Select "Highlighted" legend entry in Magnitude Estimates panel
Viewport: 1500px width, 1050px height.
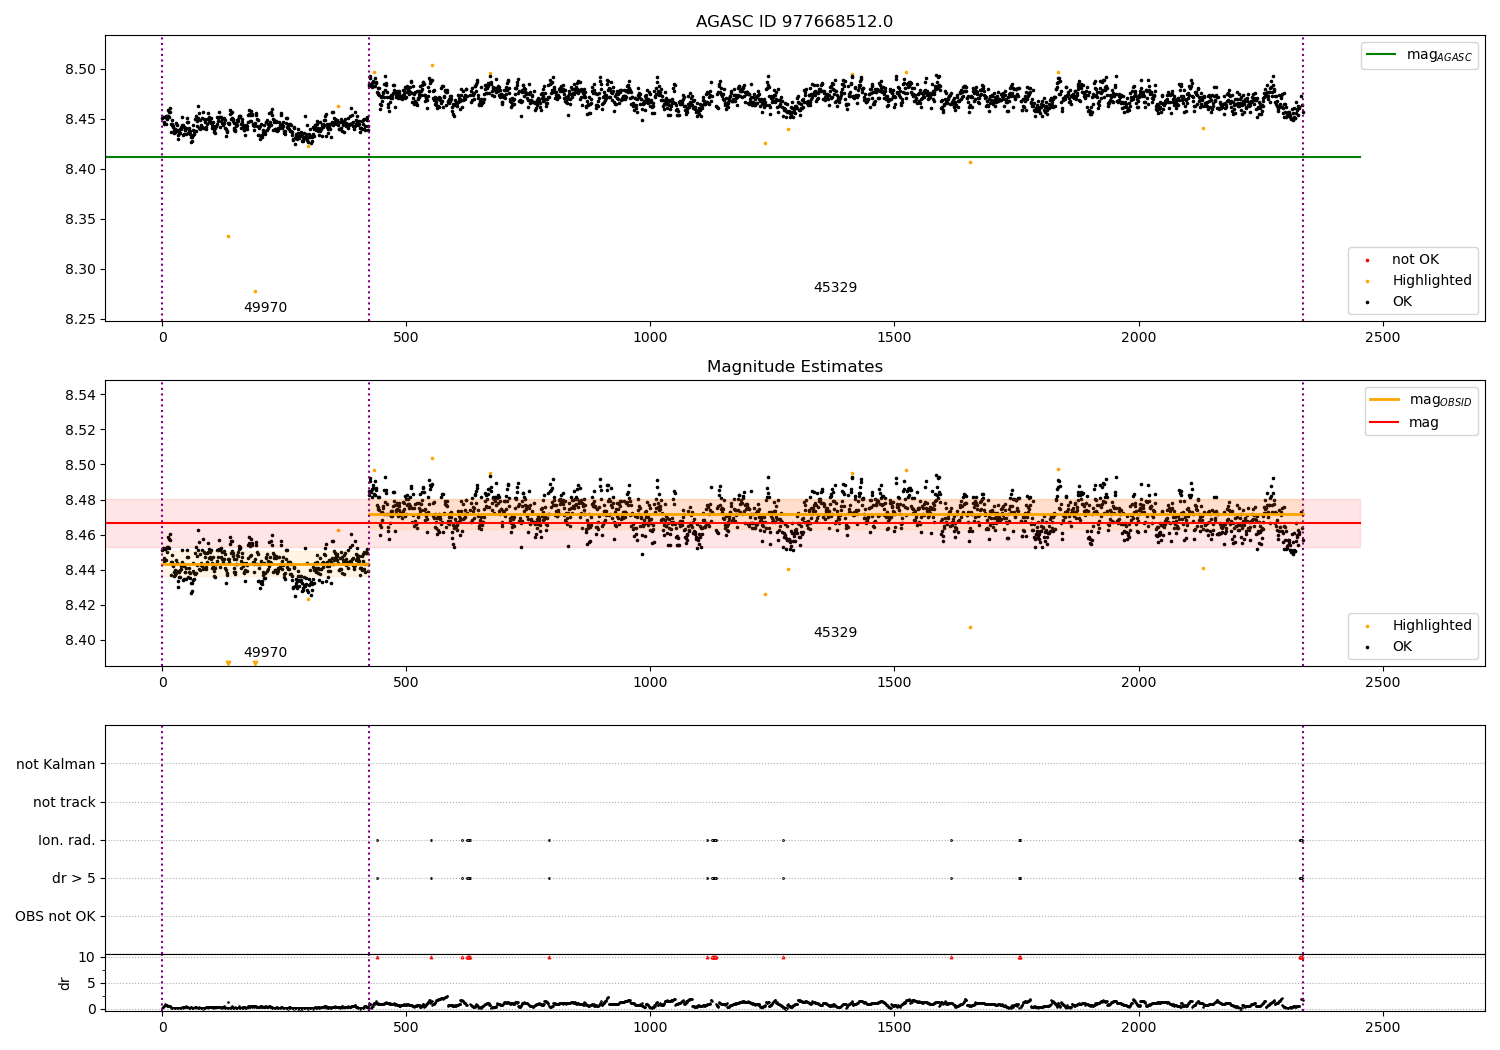tap(1431, 626)
